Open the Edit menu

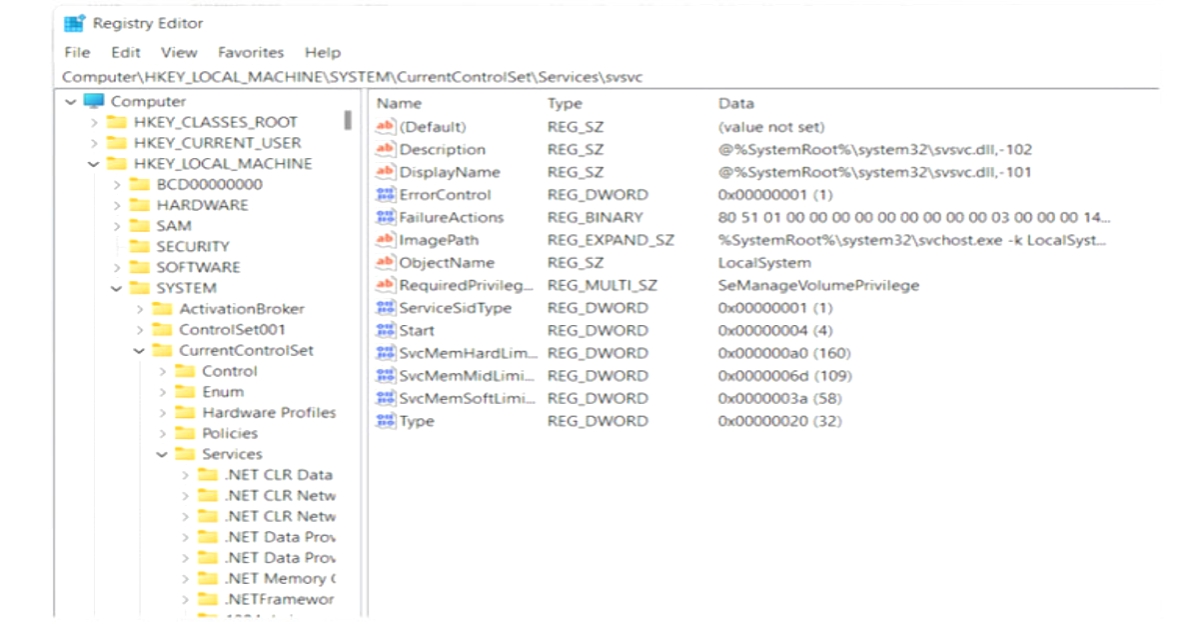tap(126, 52)
